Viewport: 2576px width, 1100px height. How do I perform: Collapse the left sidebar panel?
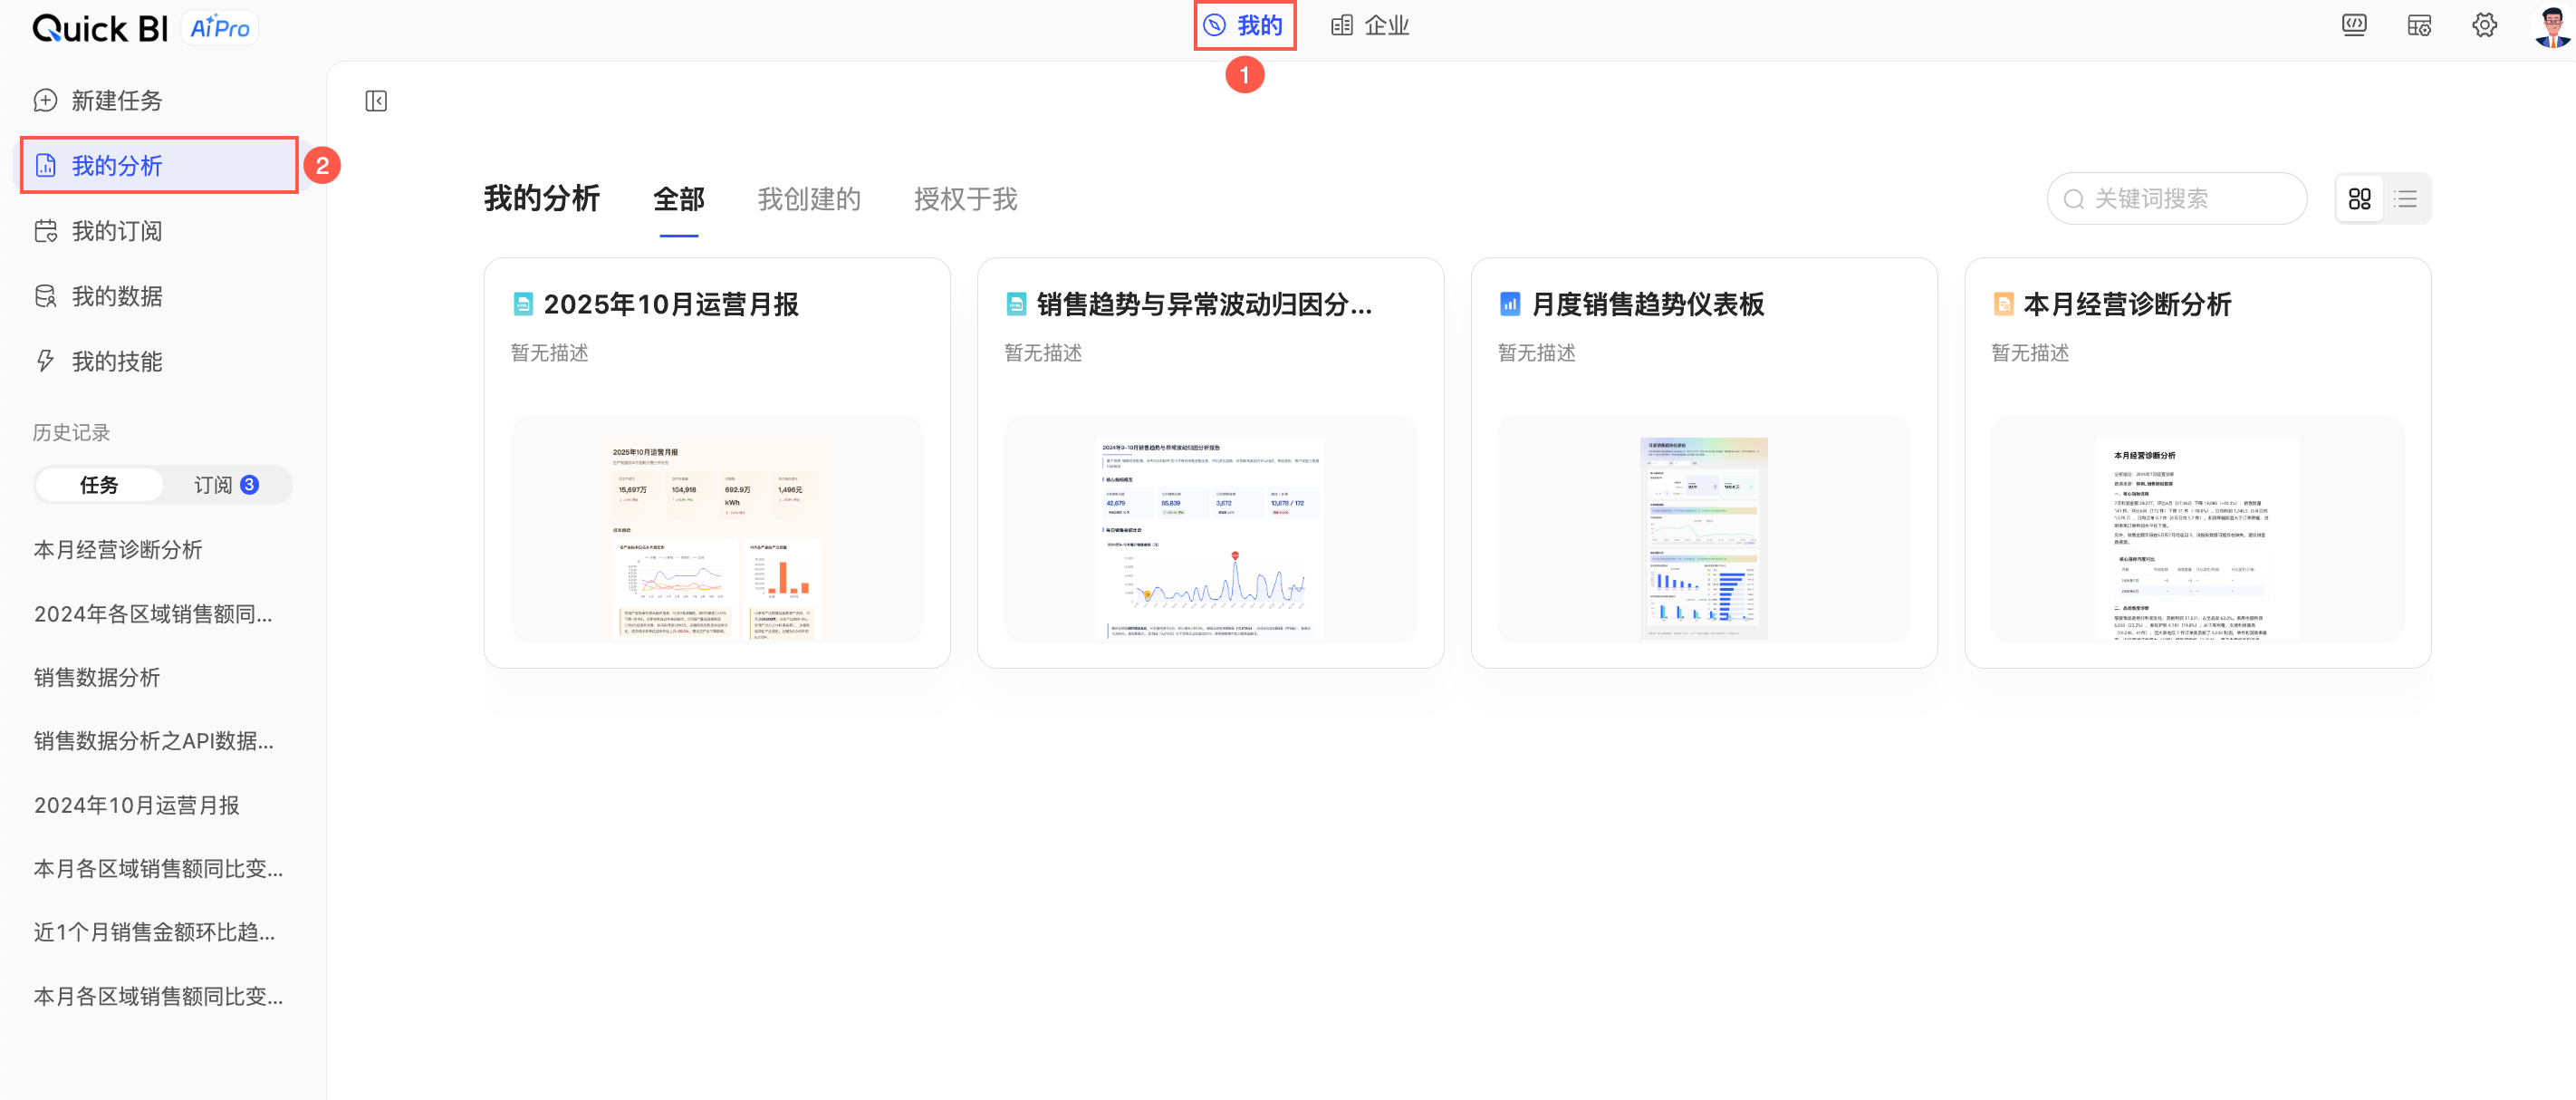point(376,101)
